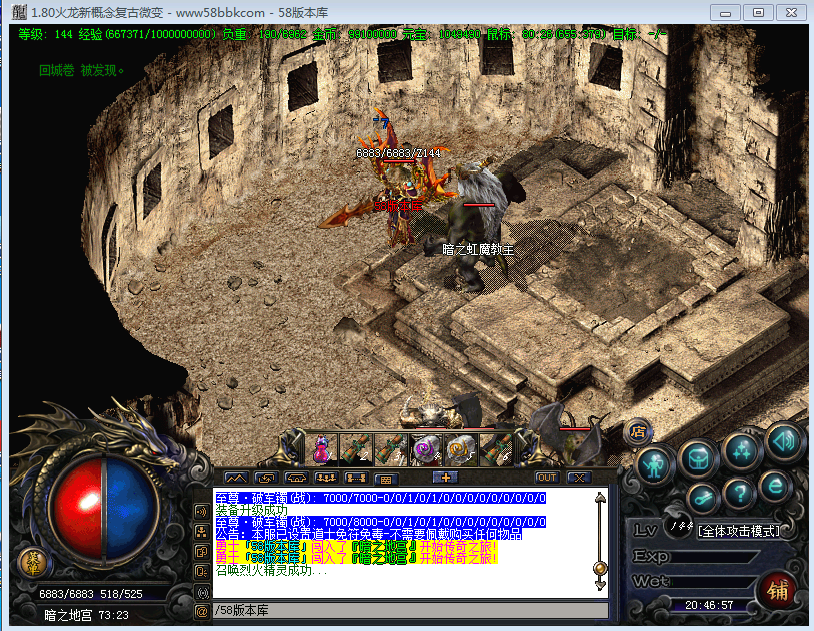Click the blue mana orb
Screen dimensions: 814x631
pyautogui.click(x=130, y=508)
